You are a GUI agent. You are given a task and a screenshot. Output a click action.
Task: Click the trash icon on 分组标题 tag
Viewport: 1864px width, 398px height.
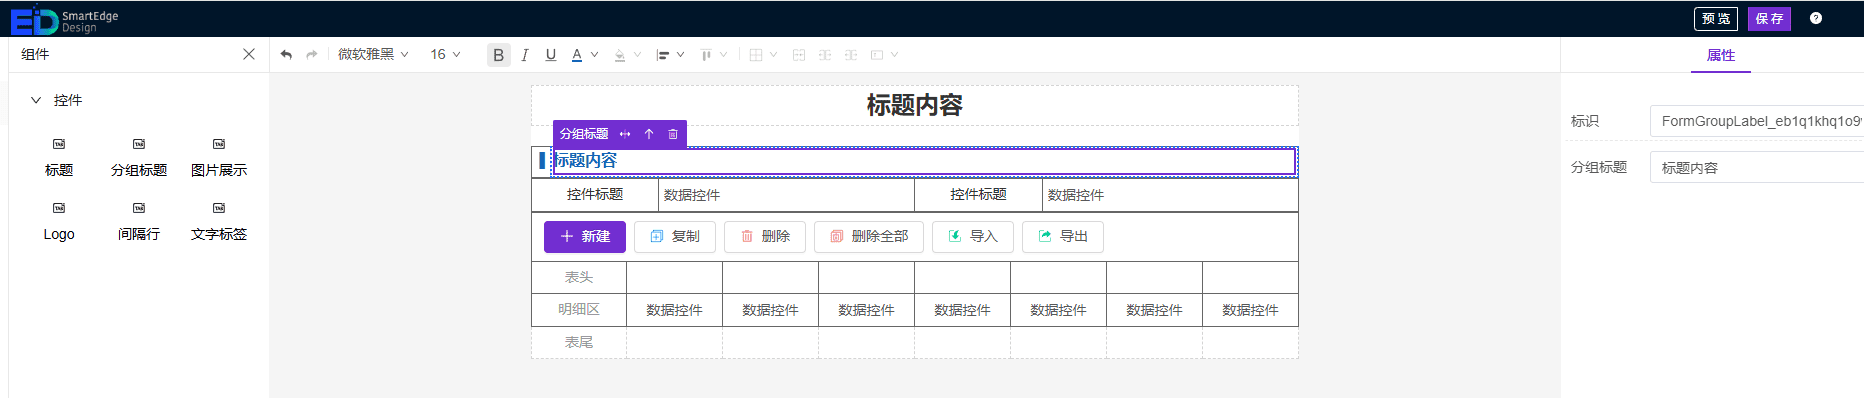click(x=673, y=134)
